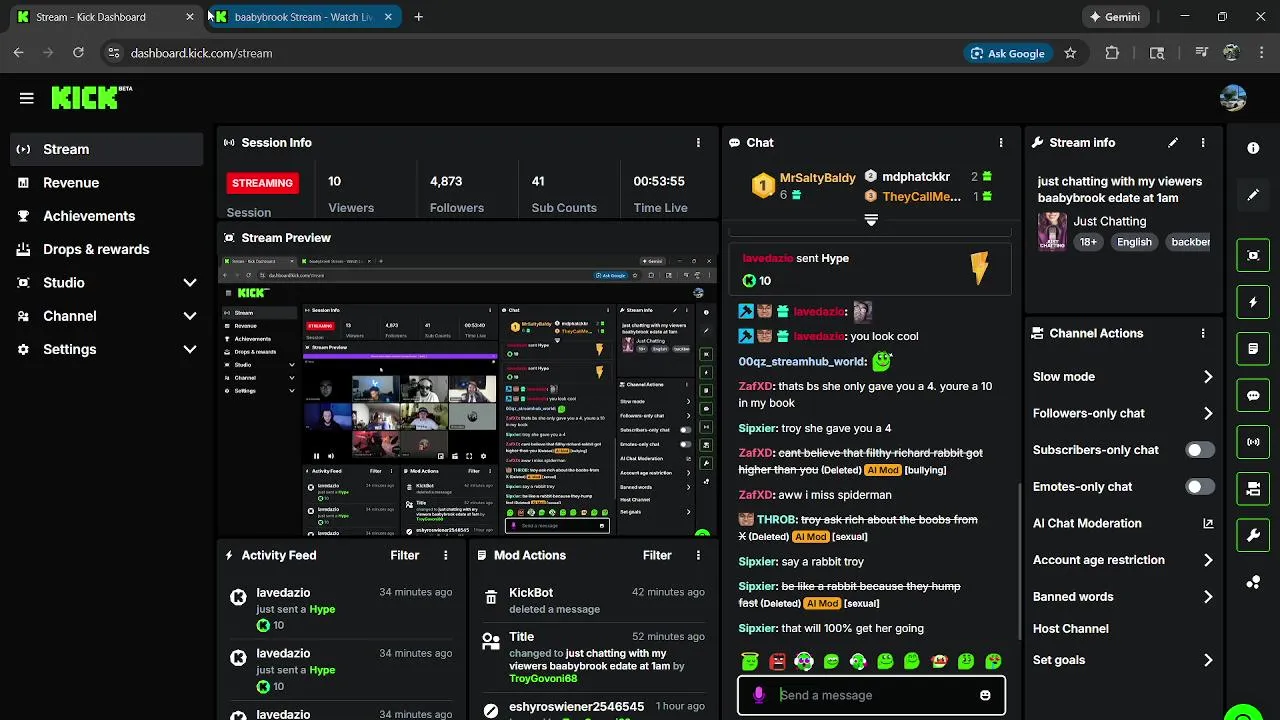Insert the red angry emote from the emote row
Viewport: 1280px width, 720px height.
coord(777,661)
